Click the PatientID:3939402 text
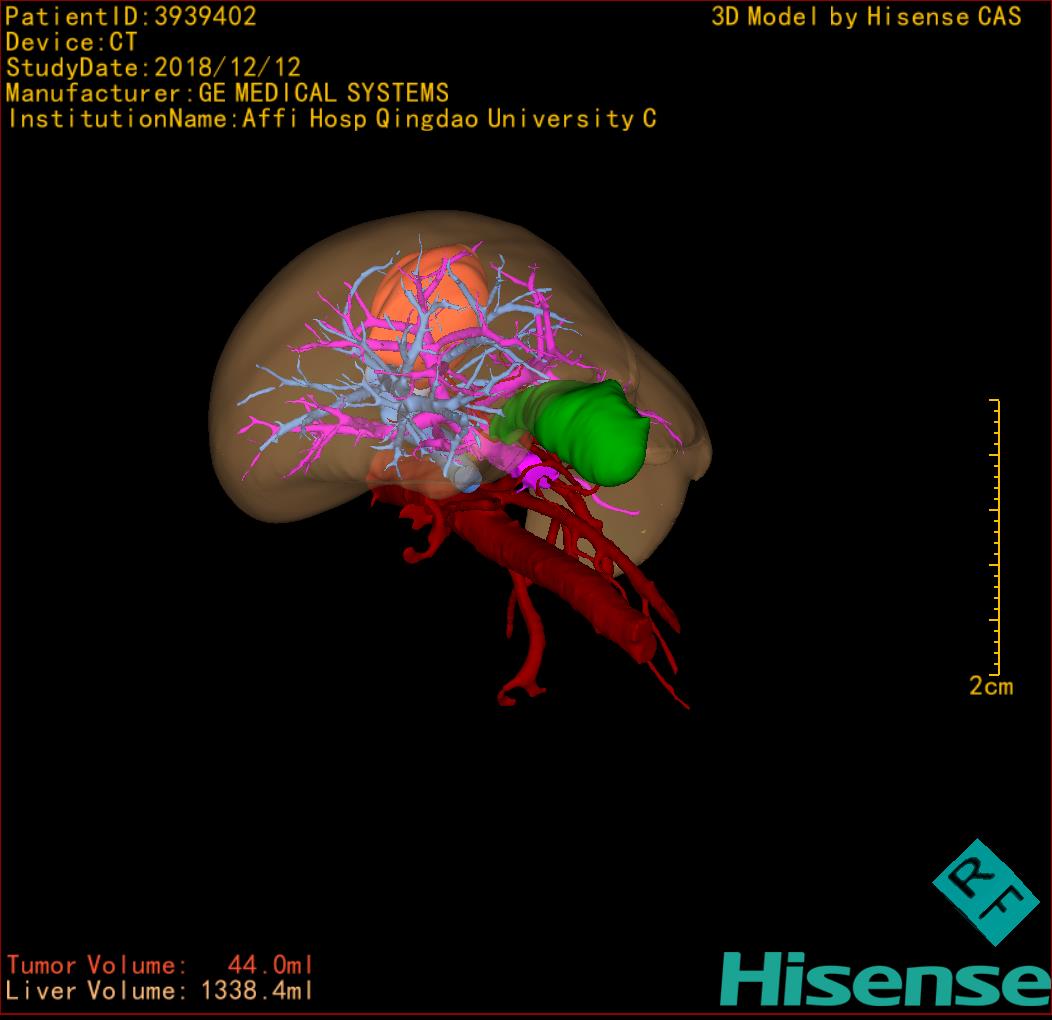The width and height of the screenshot is (1052, 1020). (131, 16)
